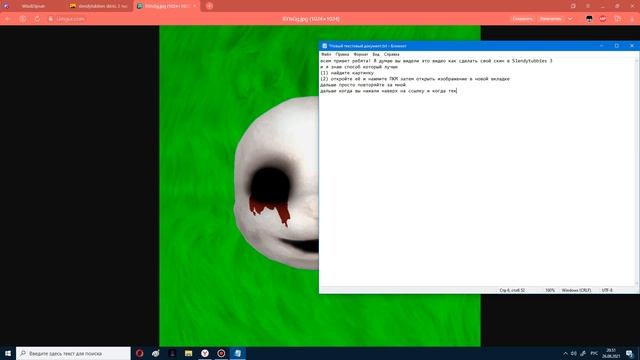Click the Notepad document icon in title bar
640x360 pixels.
(324, 46)
